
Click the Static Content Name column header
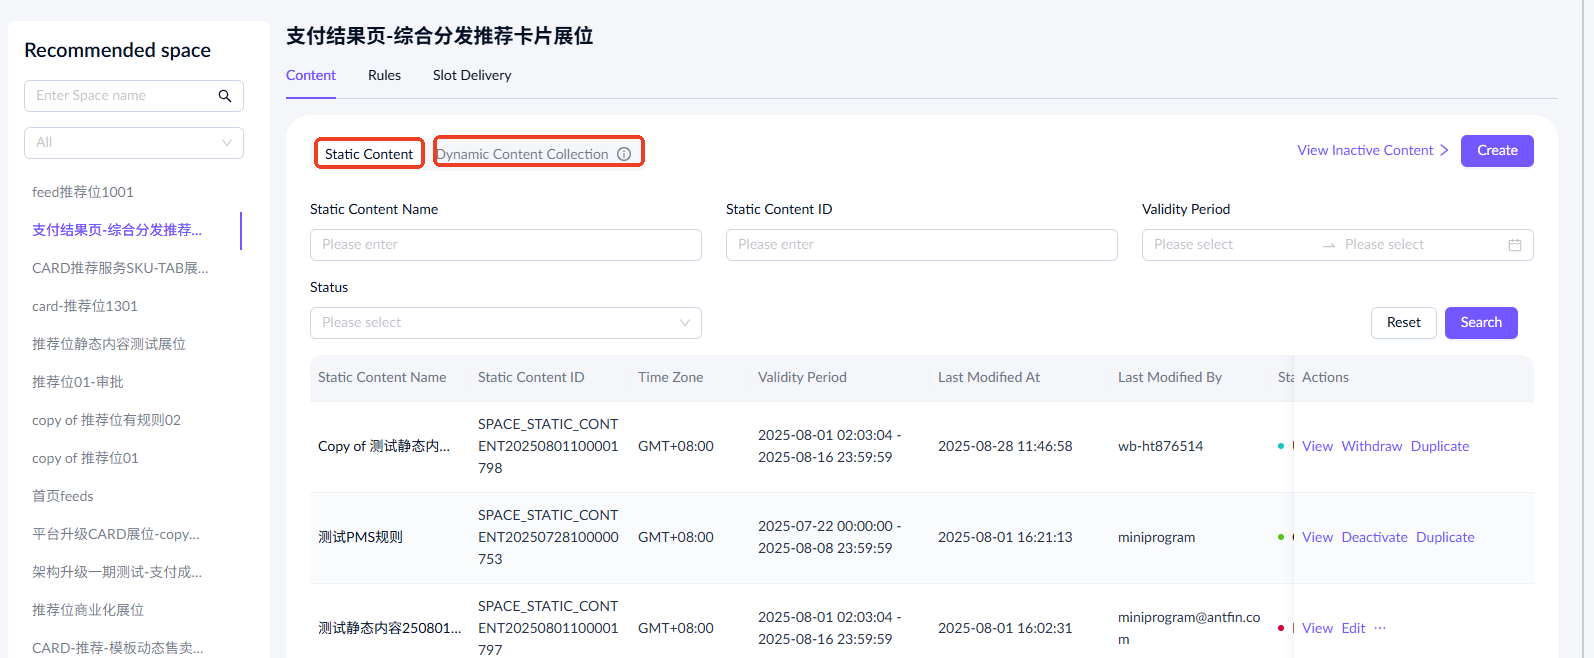coord(382,377)
